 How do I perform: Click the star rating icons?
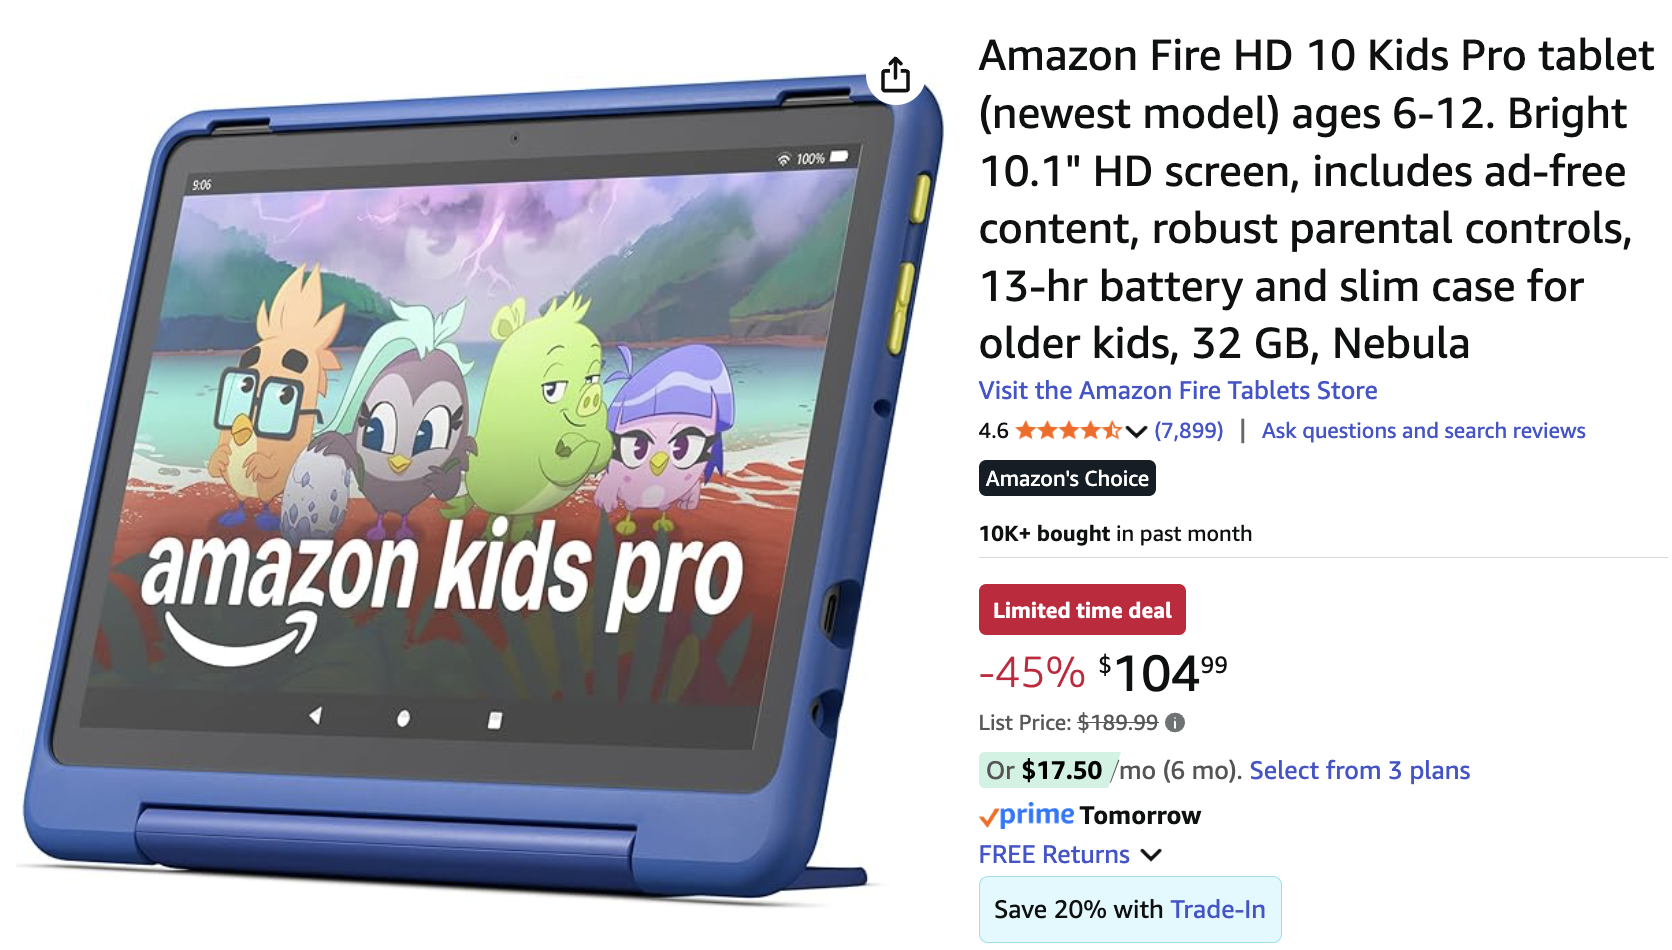[1068, 431]
